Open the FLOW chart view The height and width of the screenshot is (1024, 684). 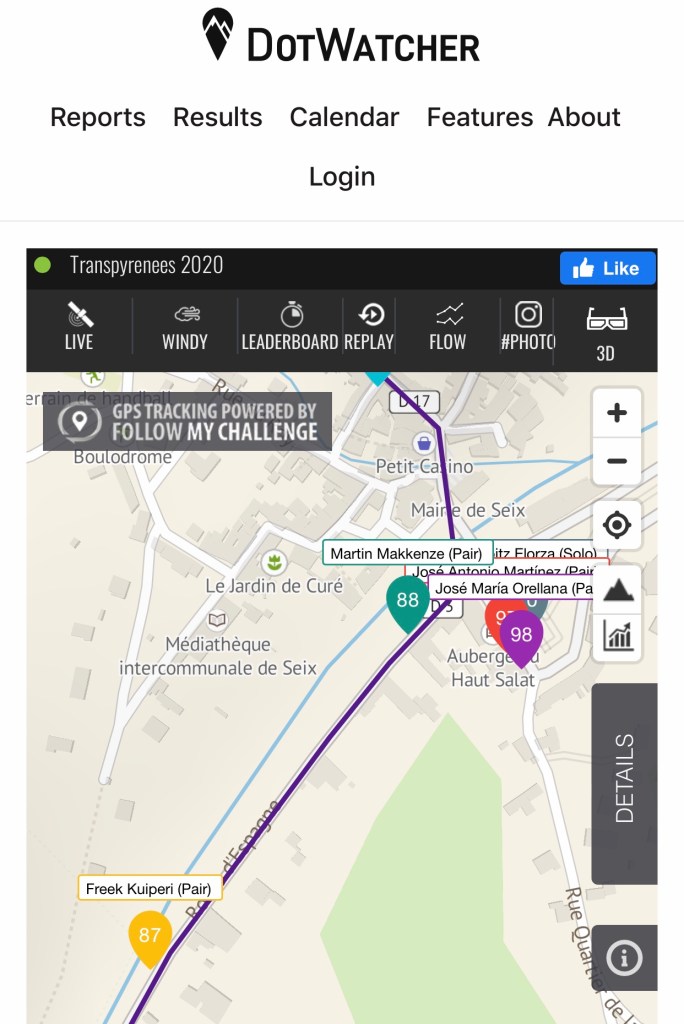(x=447, y=328)
